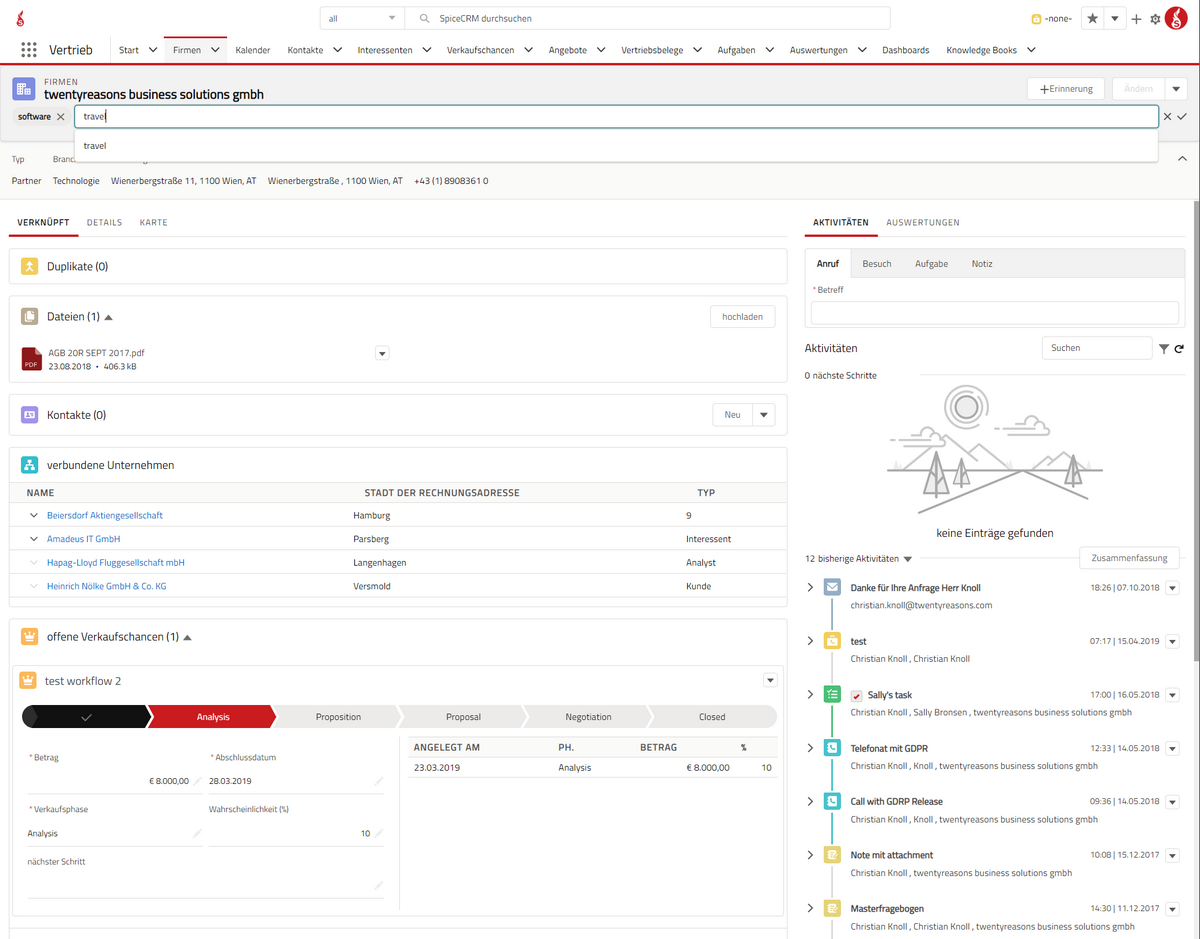This screenshot has width=1200, height=939.
Task: Click the test workflow 2 crown icon
Action: 28,681
